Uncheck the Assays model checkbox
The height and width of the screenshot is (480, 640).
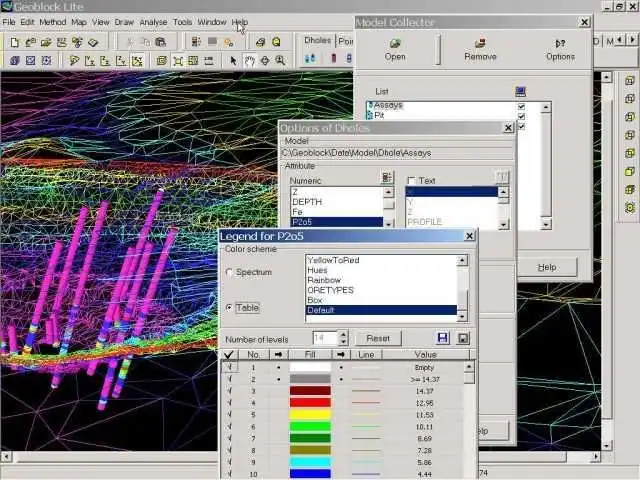click(521, 106)
